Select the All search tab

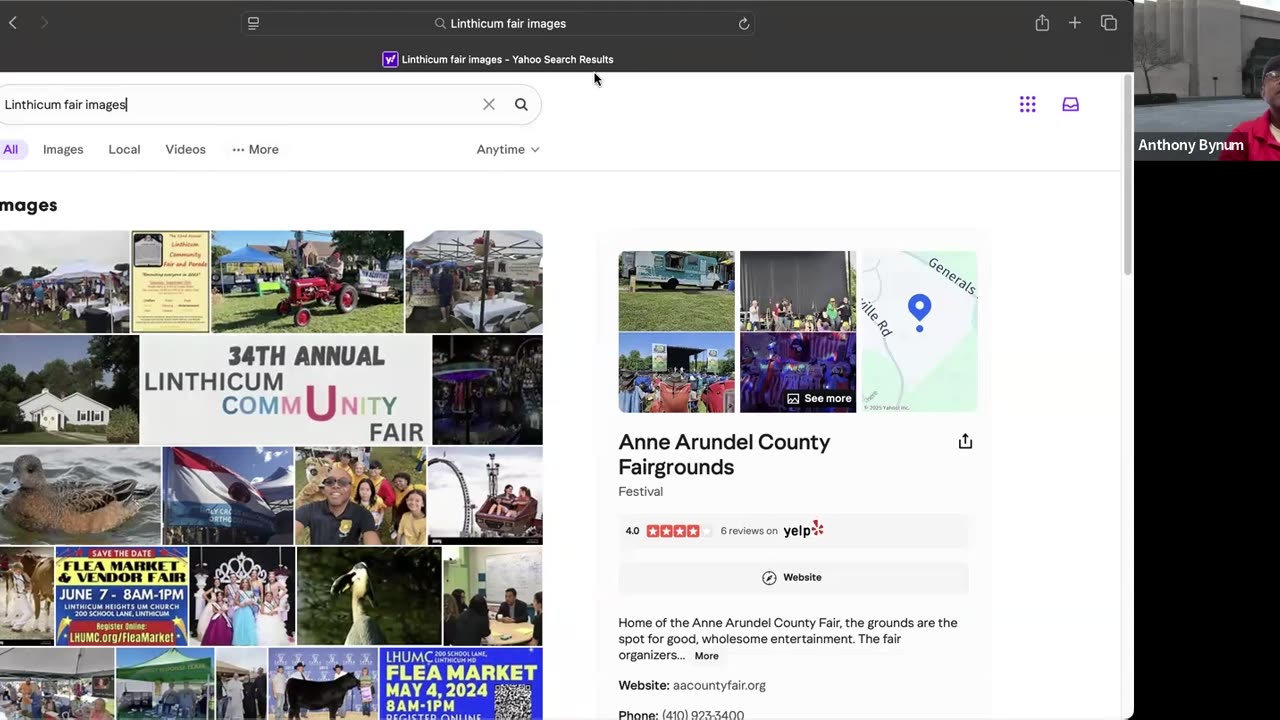point(10,149)
